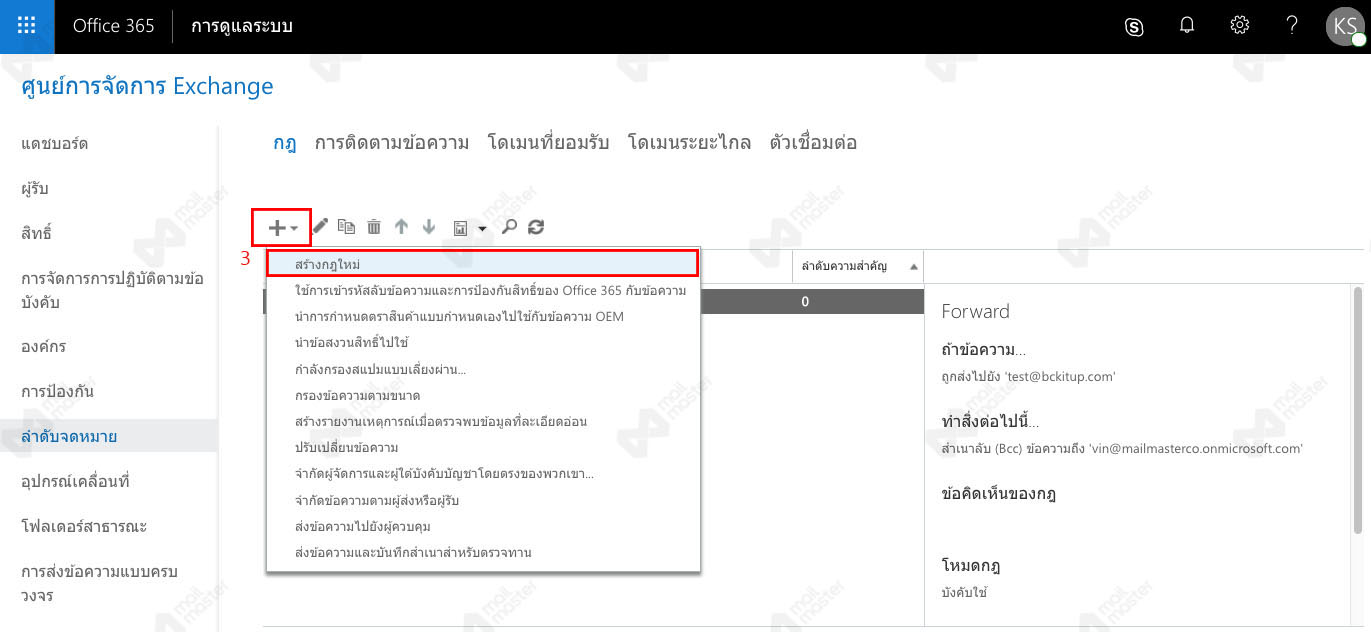Click the Bcc 'vin@mailmasterco.onmicrosoft.com' action text
The width and height of the screenshot is (1371, 632).
point(1123,449)
